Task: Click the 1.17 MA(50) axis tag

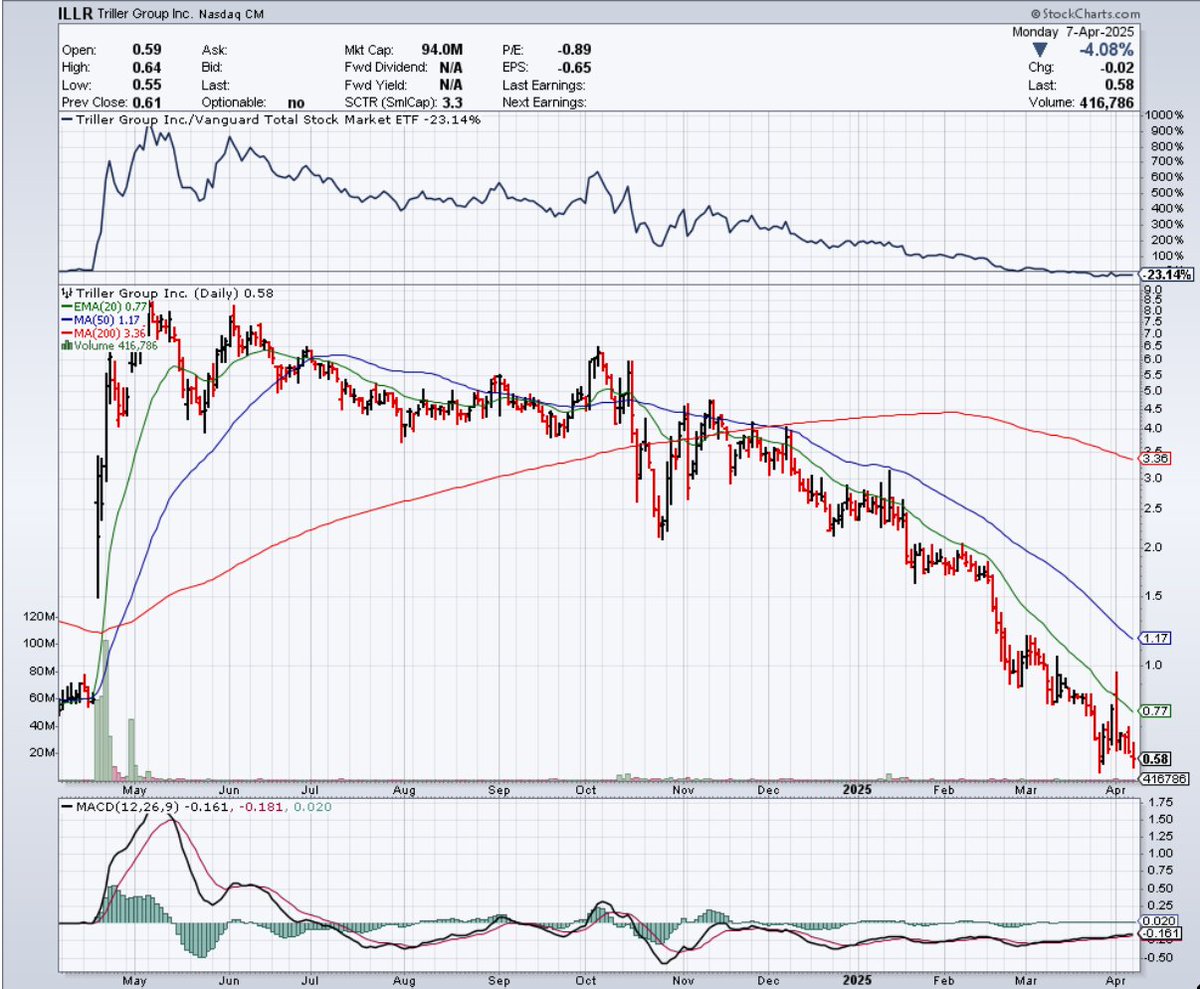Action: pyautogui.click(x=1157, y=637)
